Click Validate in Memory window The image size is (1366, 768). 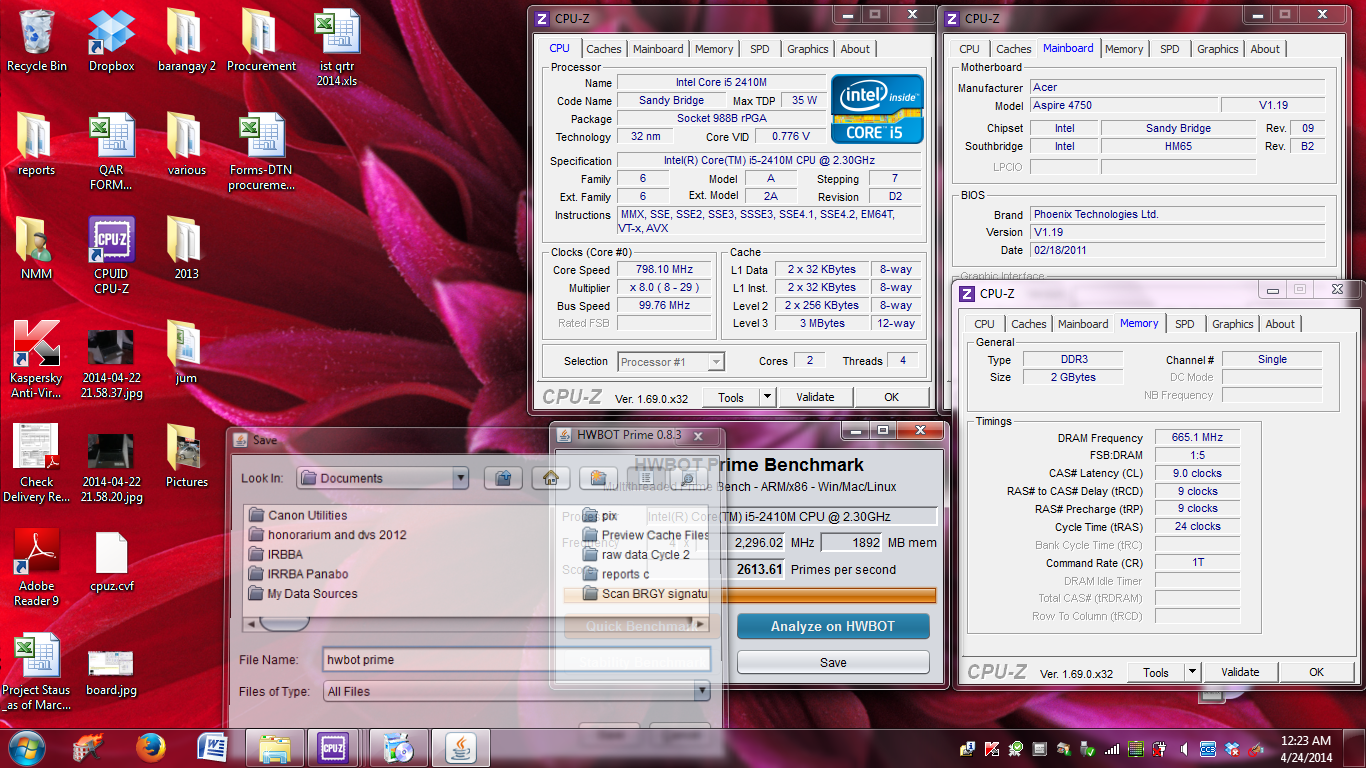point(1240,672)
